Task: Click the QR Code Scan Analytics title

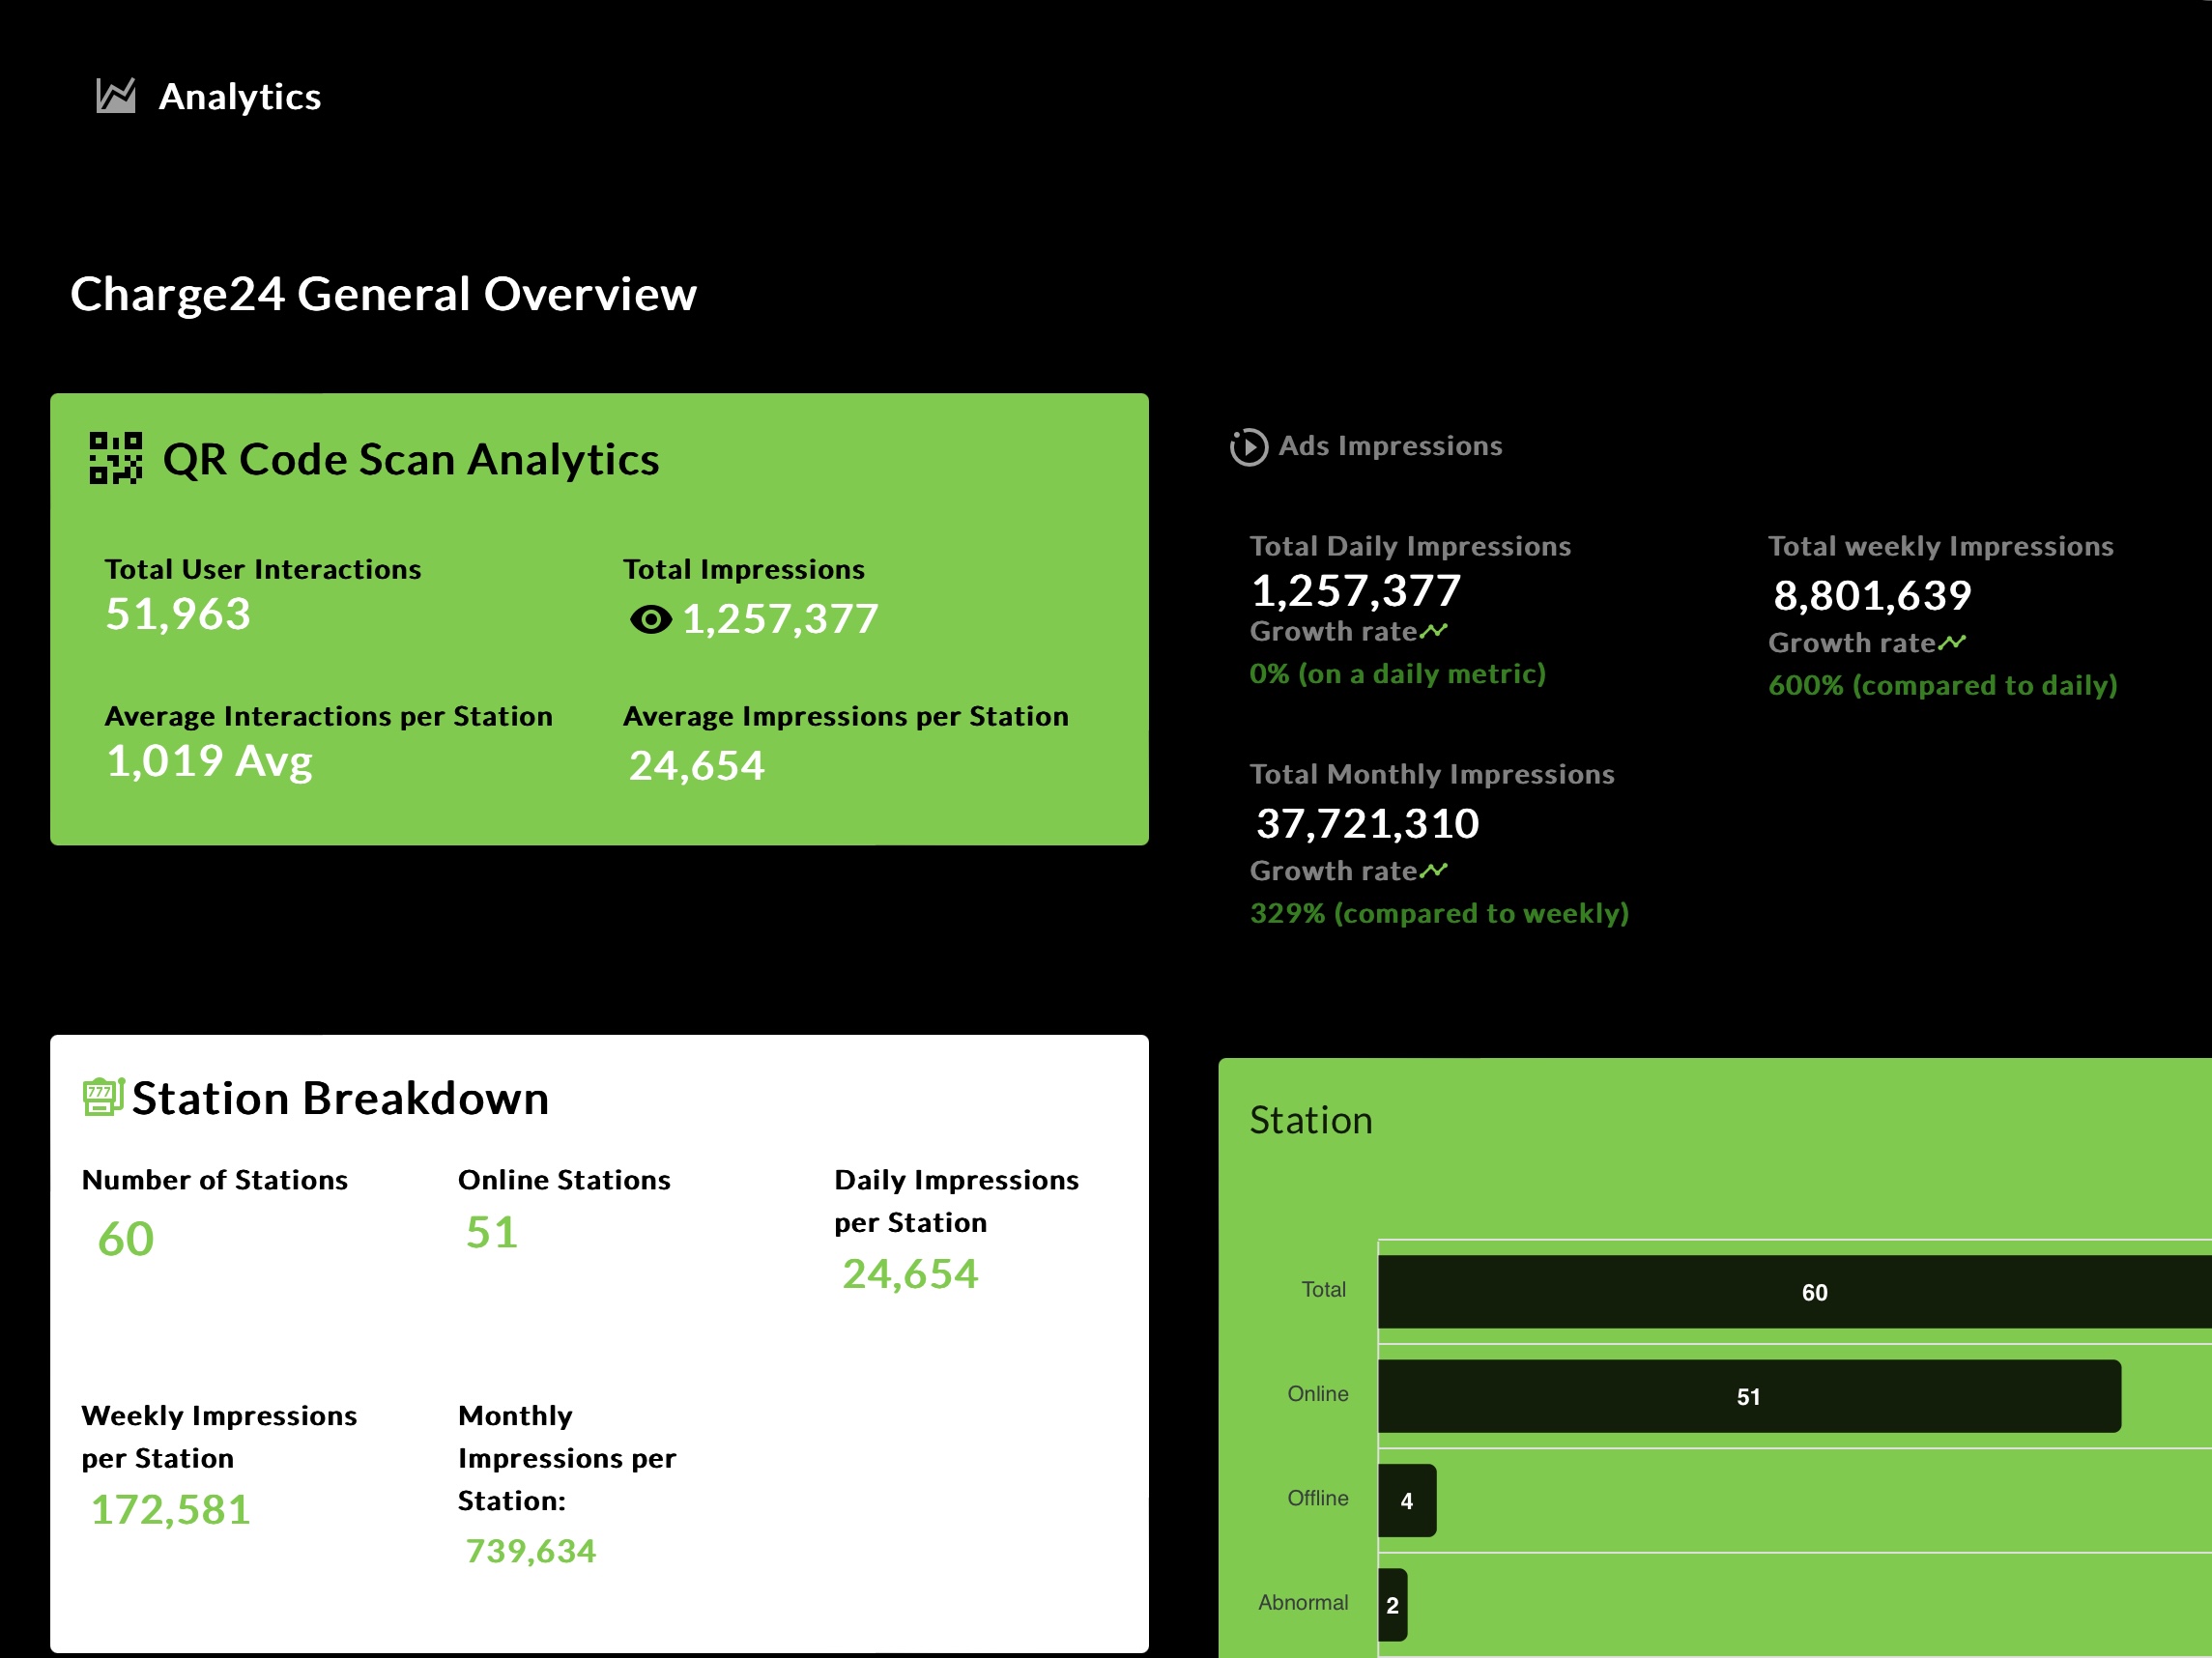Action: pyautogui.click(x=411, y=459)
